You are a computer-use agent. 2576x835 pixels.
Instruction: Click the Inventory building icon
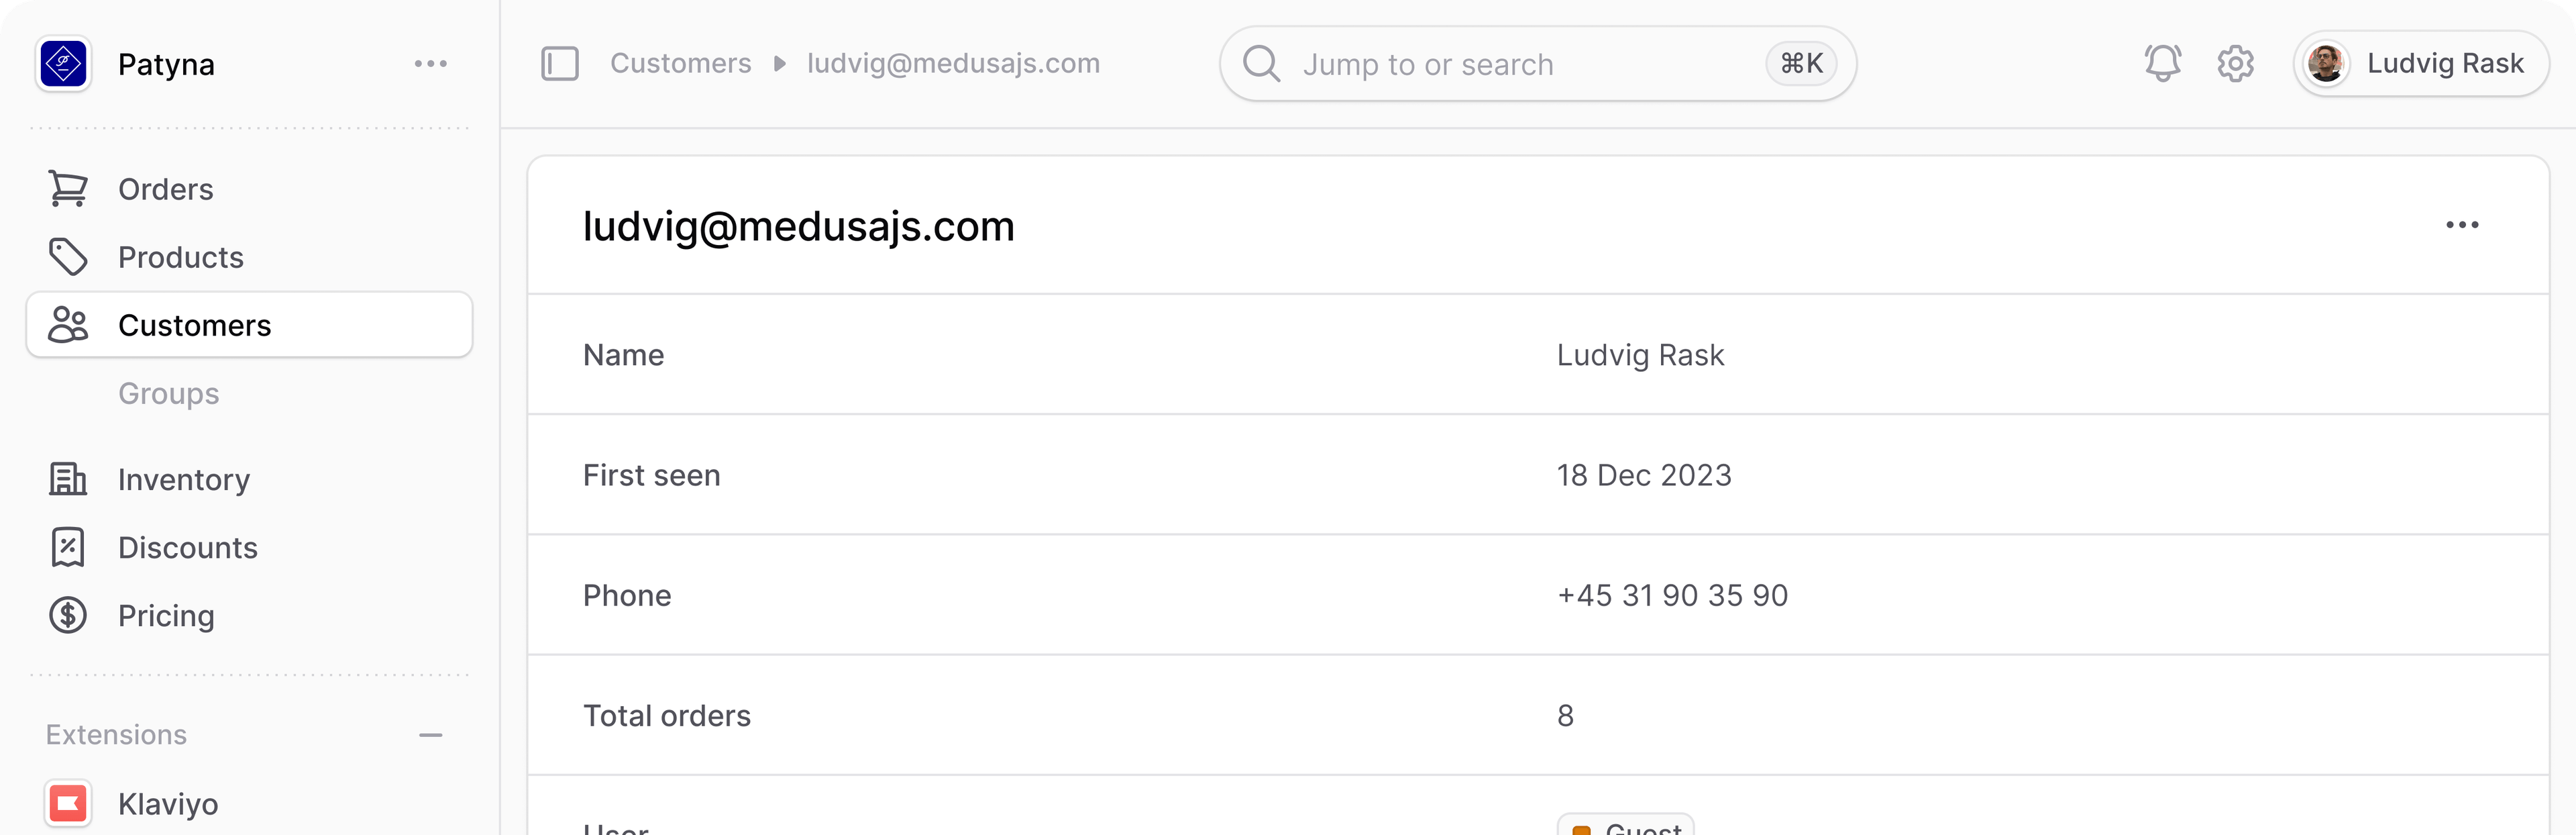coord(68,479)
